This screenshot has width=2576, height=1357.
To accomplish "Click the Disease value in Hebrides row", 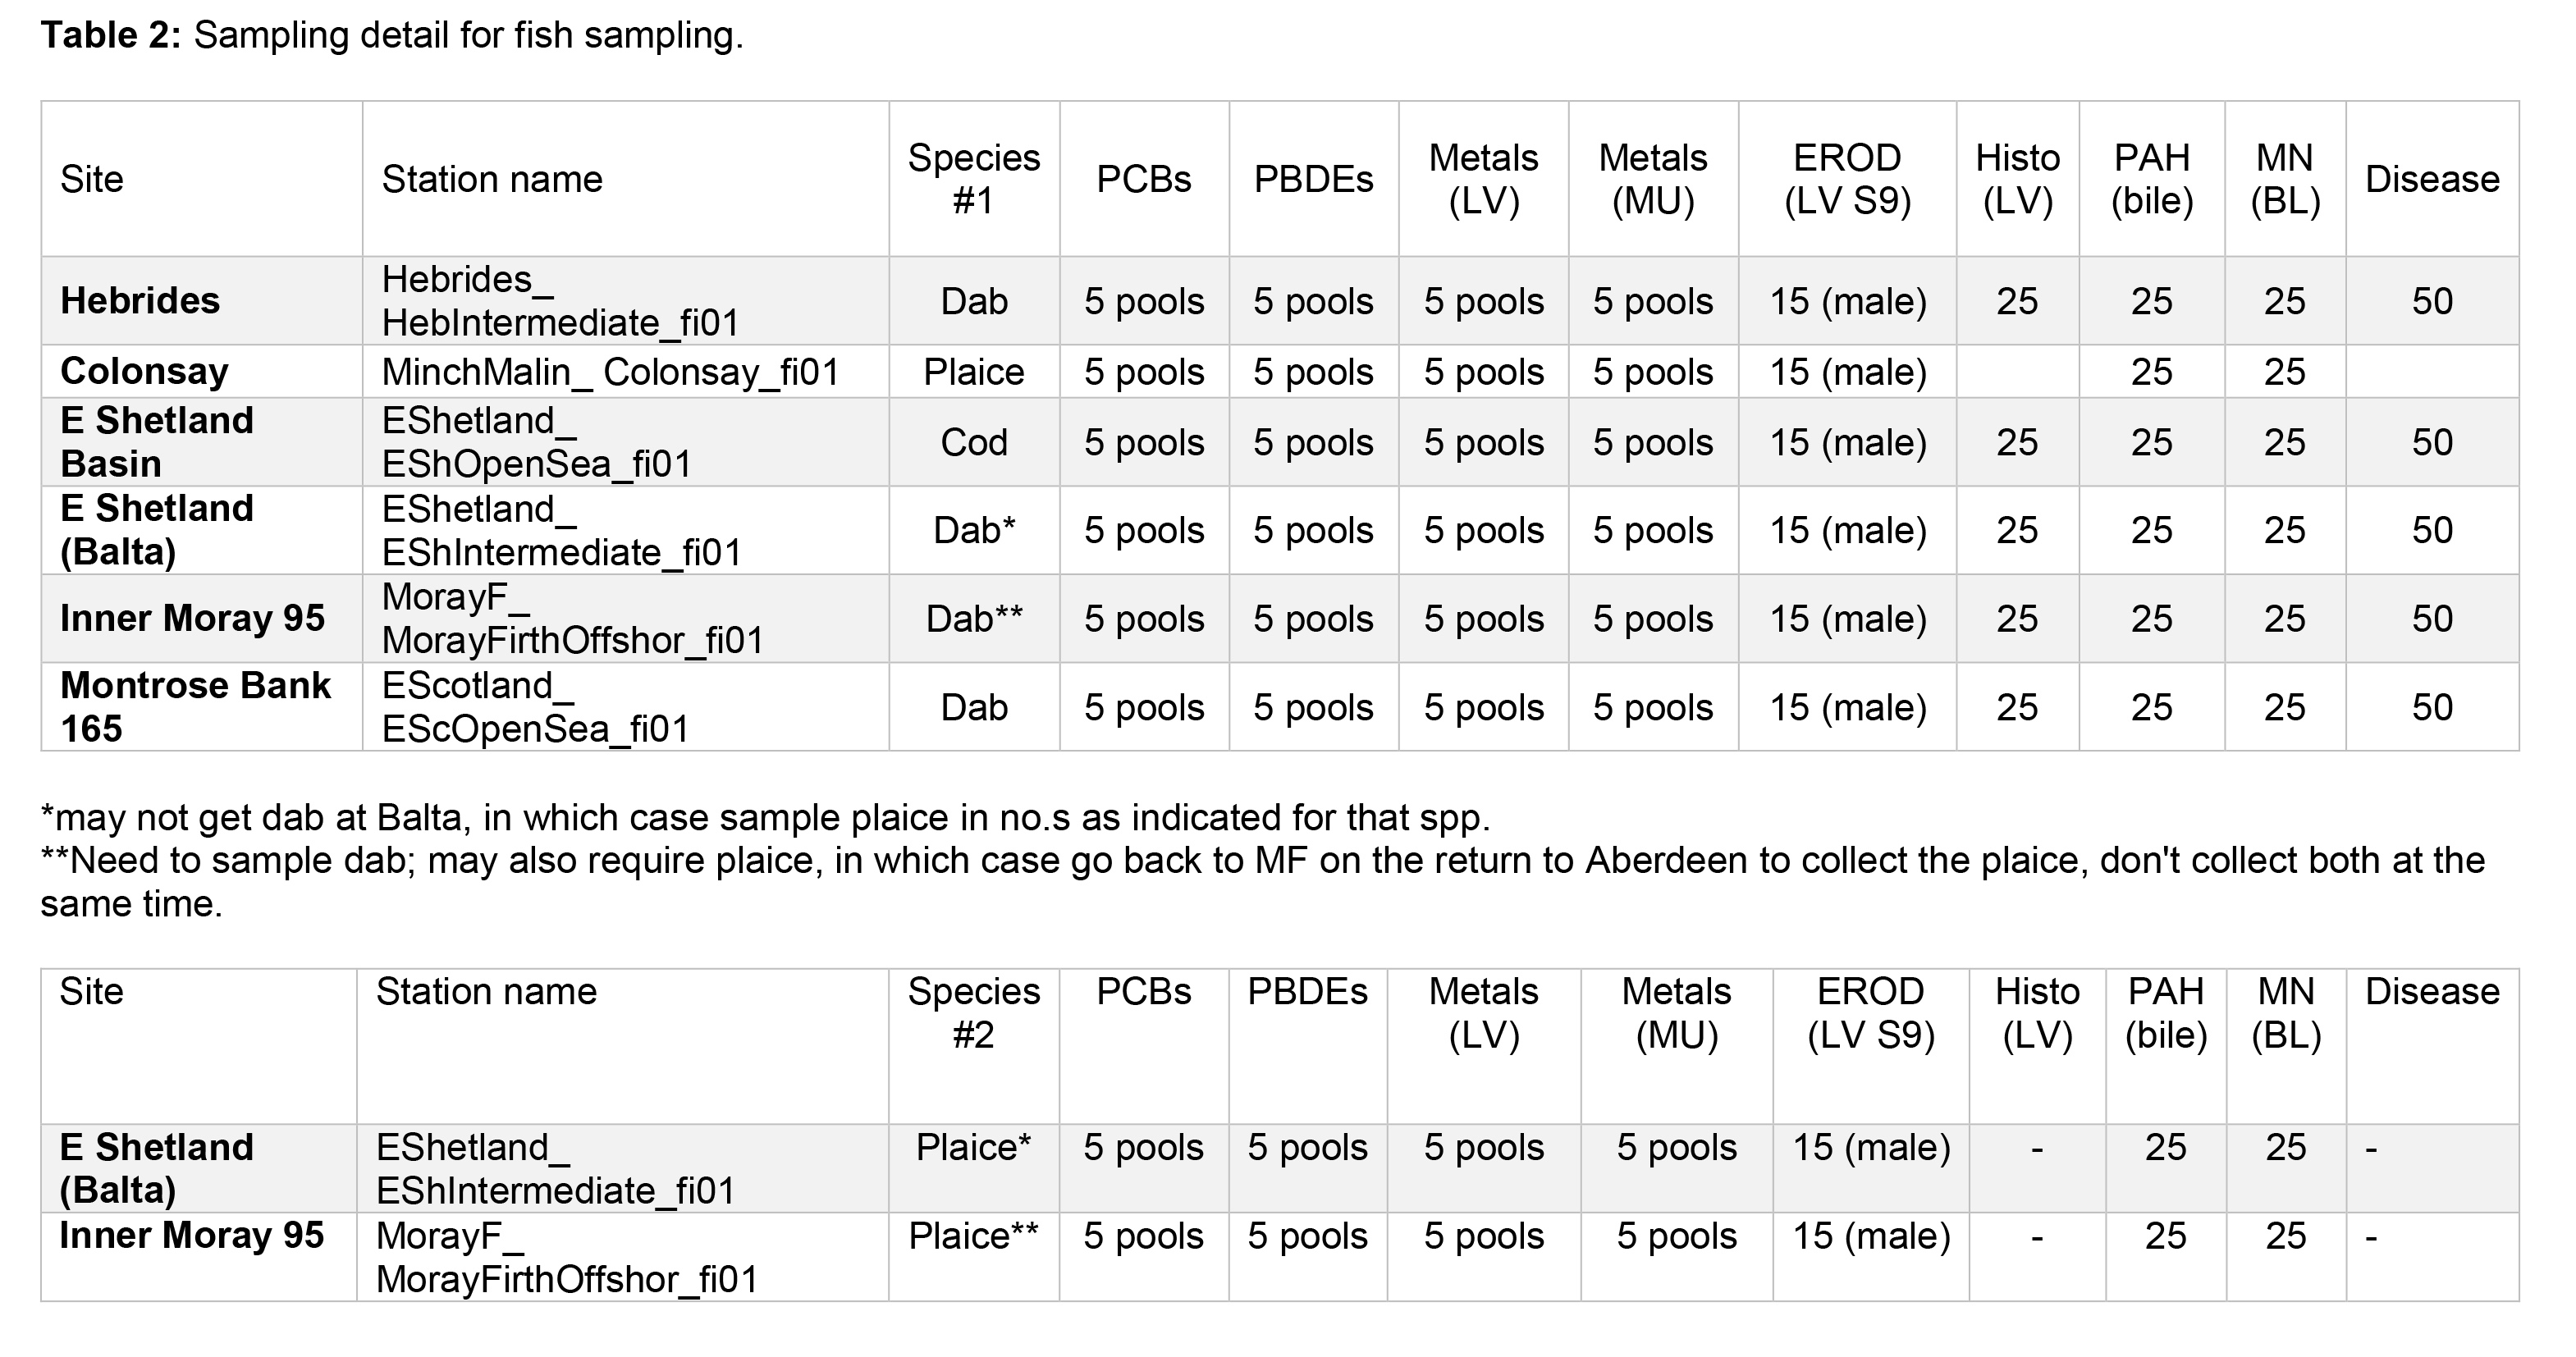I will point(2431,301).
